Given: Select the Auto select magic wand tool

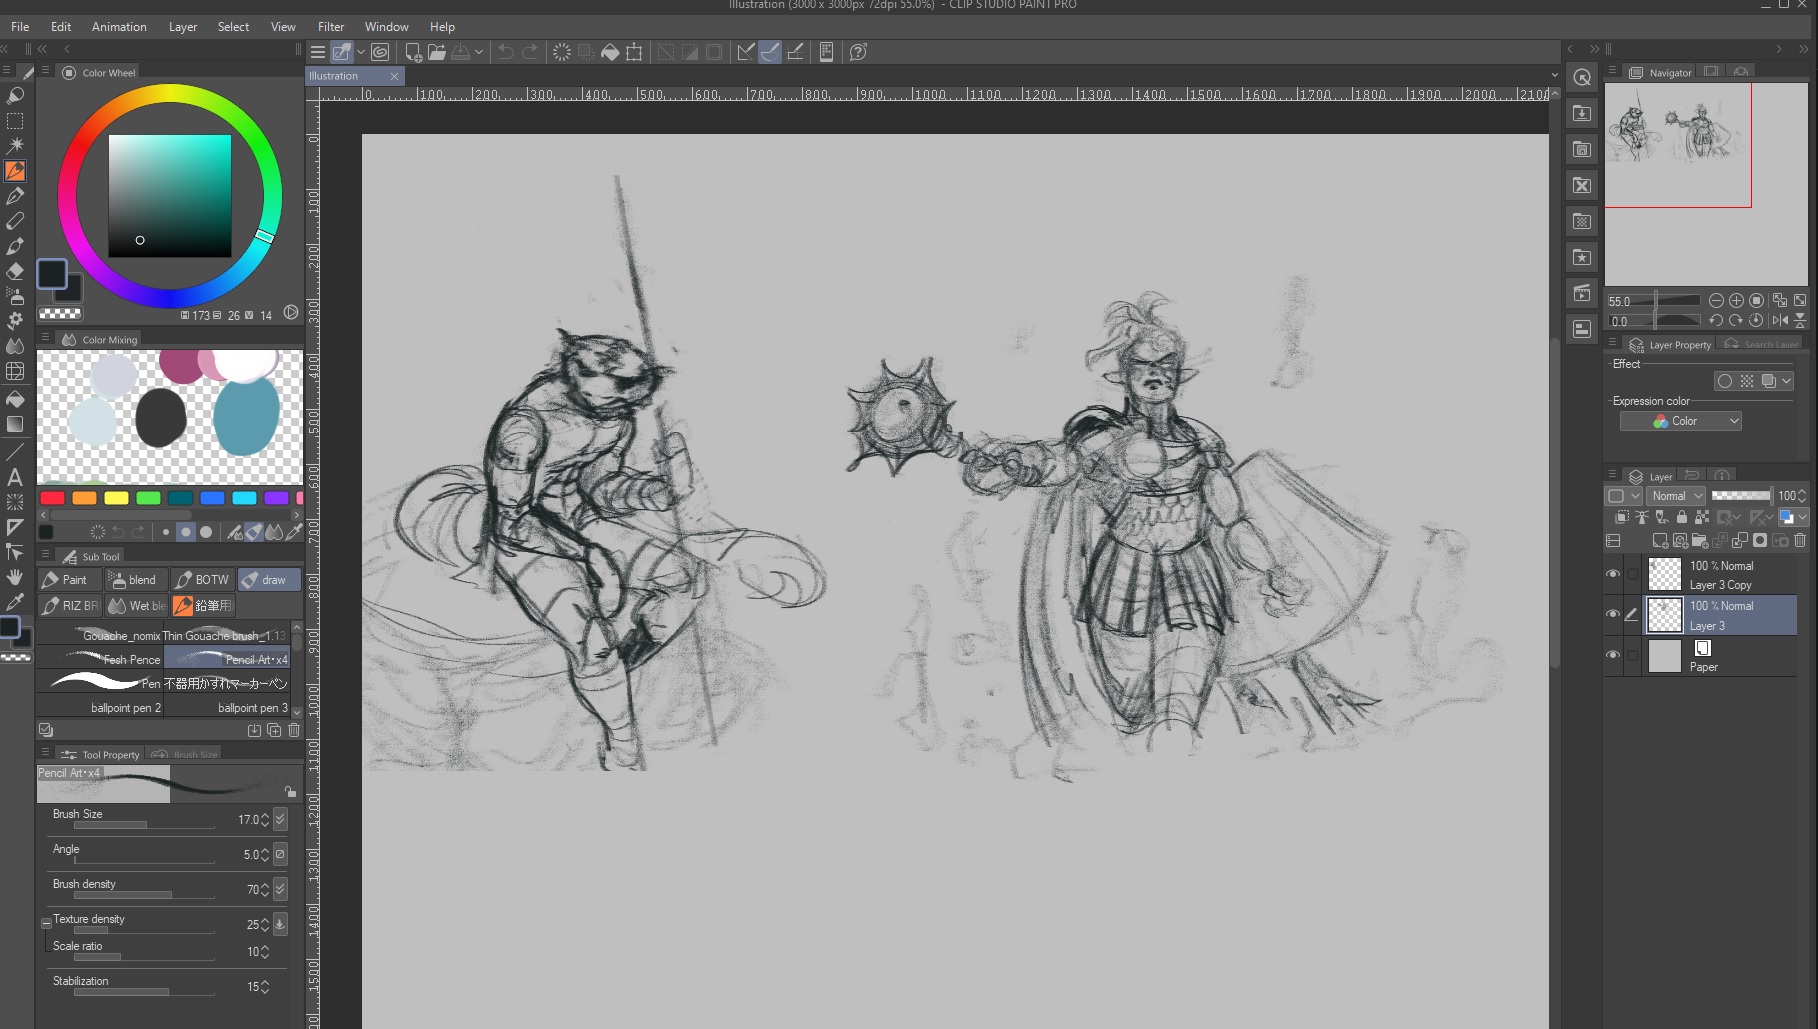Looking at the screenshot, I should tap(15, 146).
